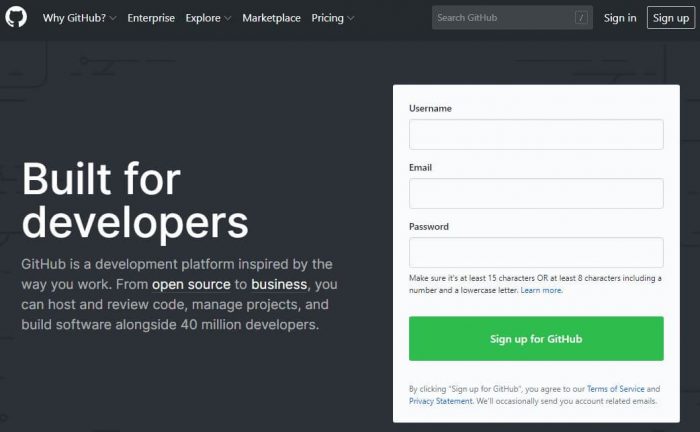The width and height of the screenshot is (700, 432).
Task: Follow the open source link
Action: point(191,284)
